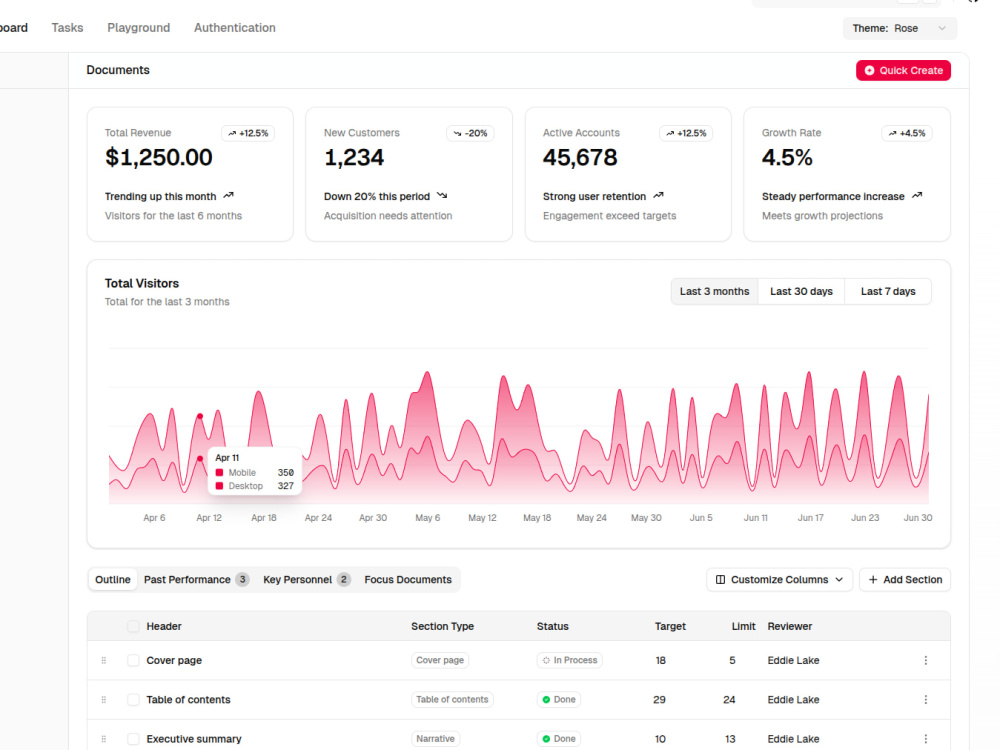Click the Cover page header link
1000x750 pixels.
[x=174, y=661]
